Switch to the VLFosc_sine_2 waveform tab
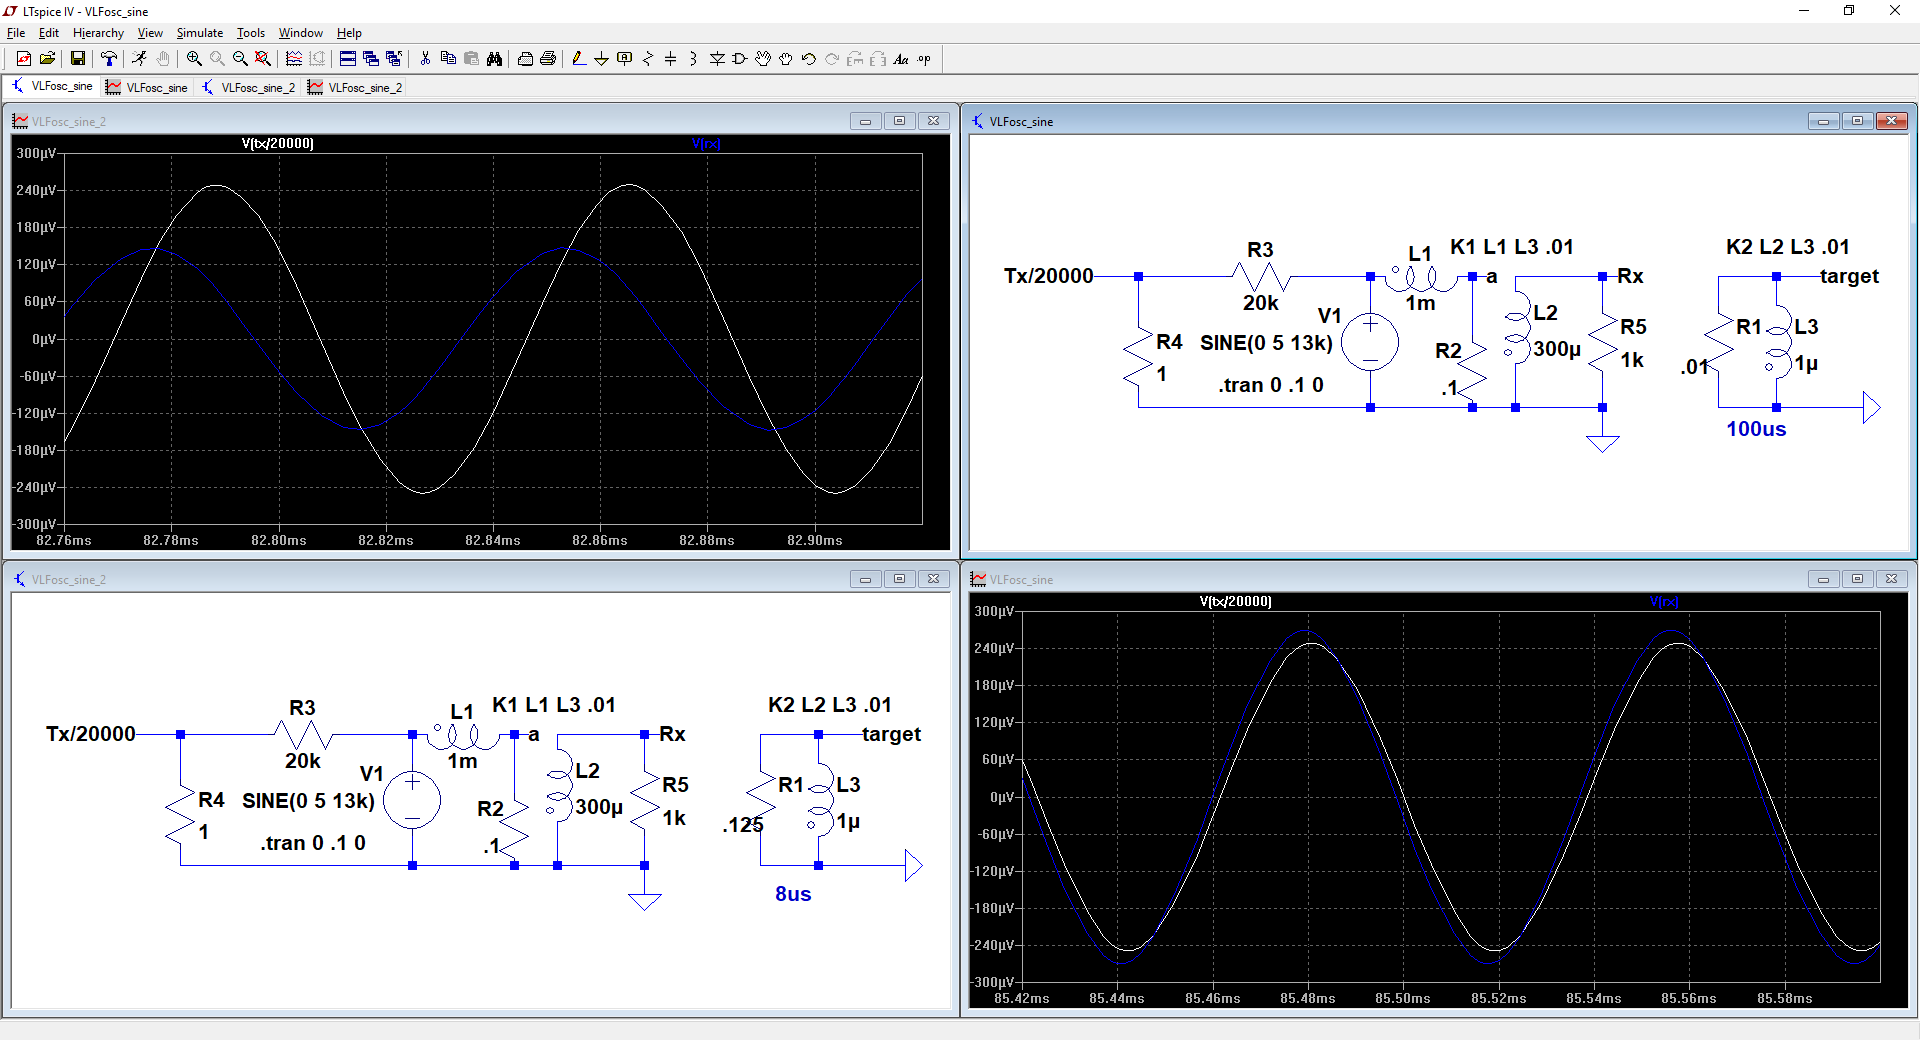The image size is (1920, 1040). click(355, 88)
